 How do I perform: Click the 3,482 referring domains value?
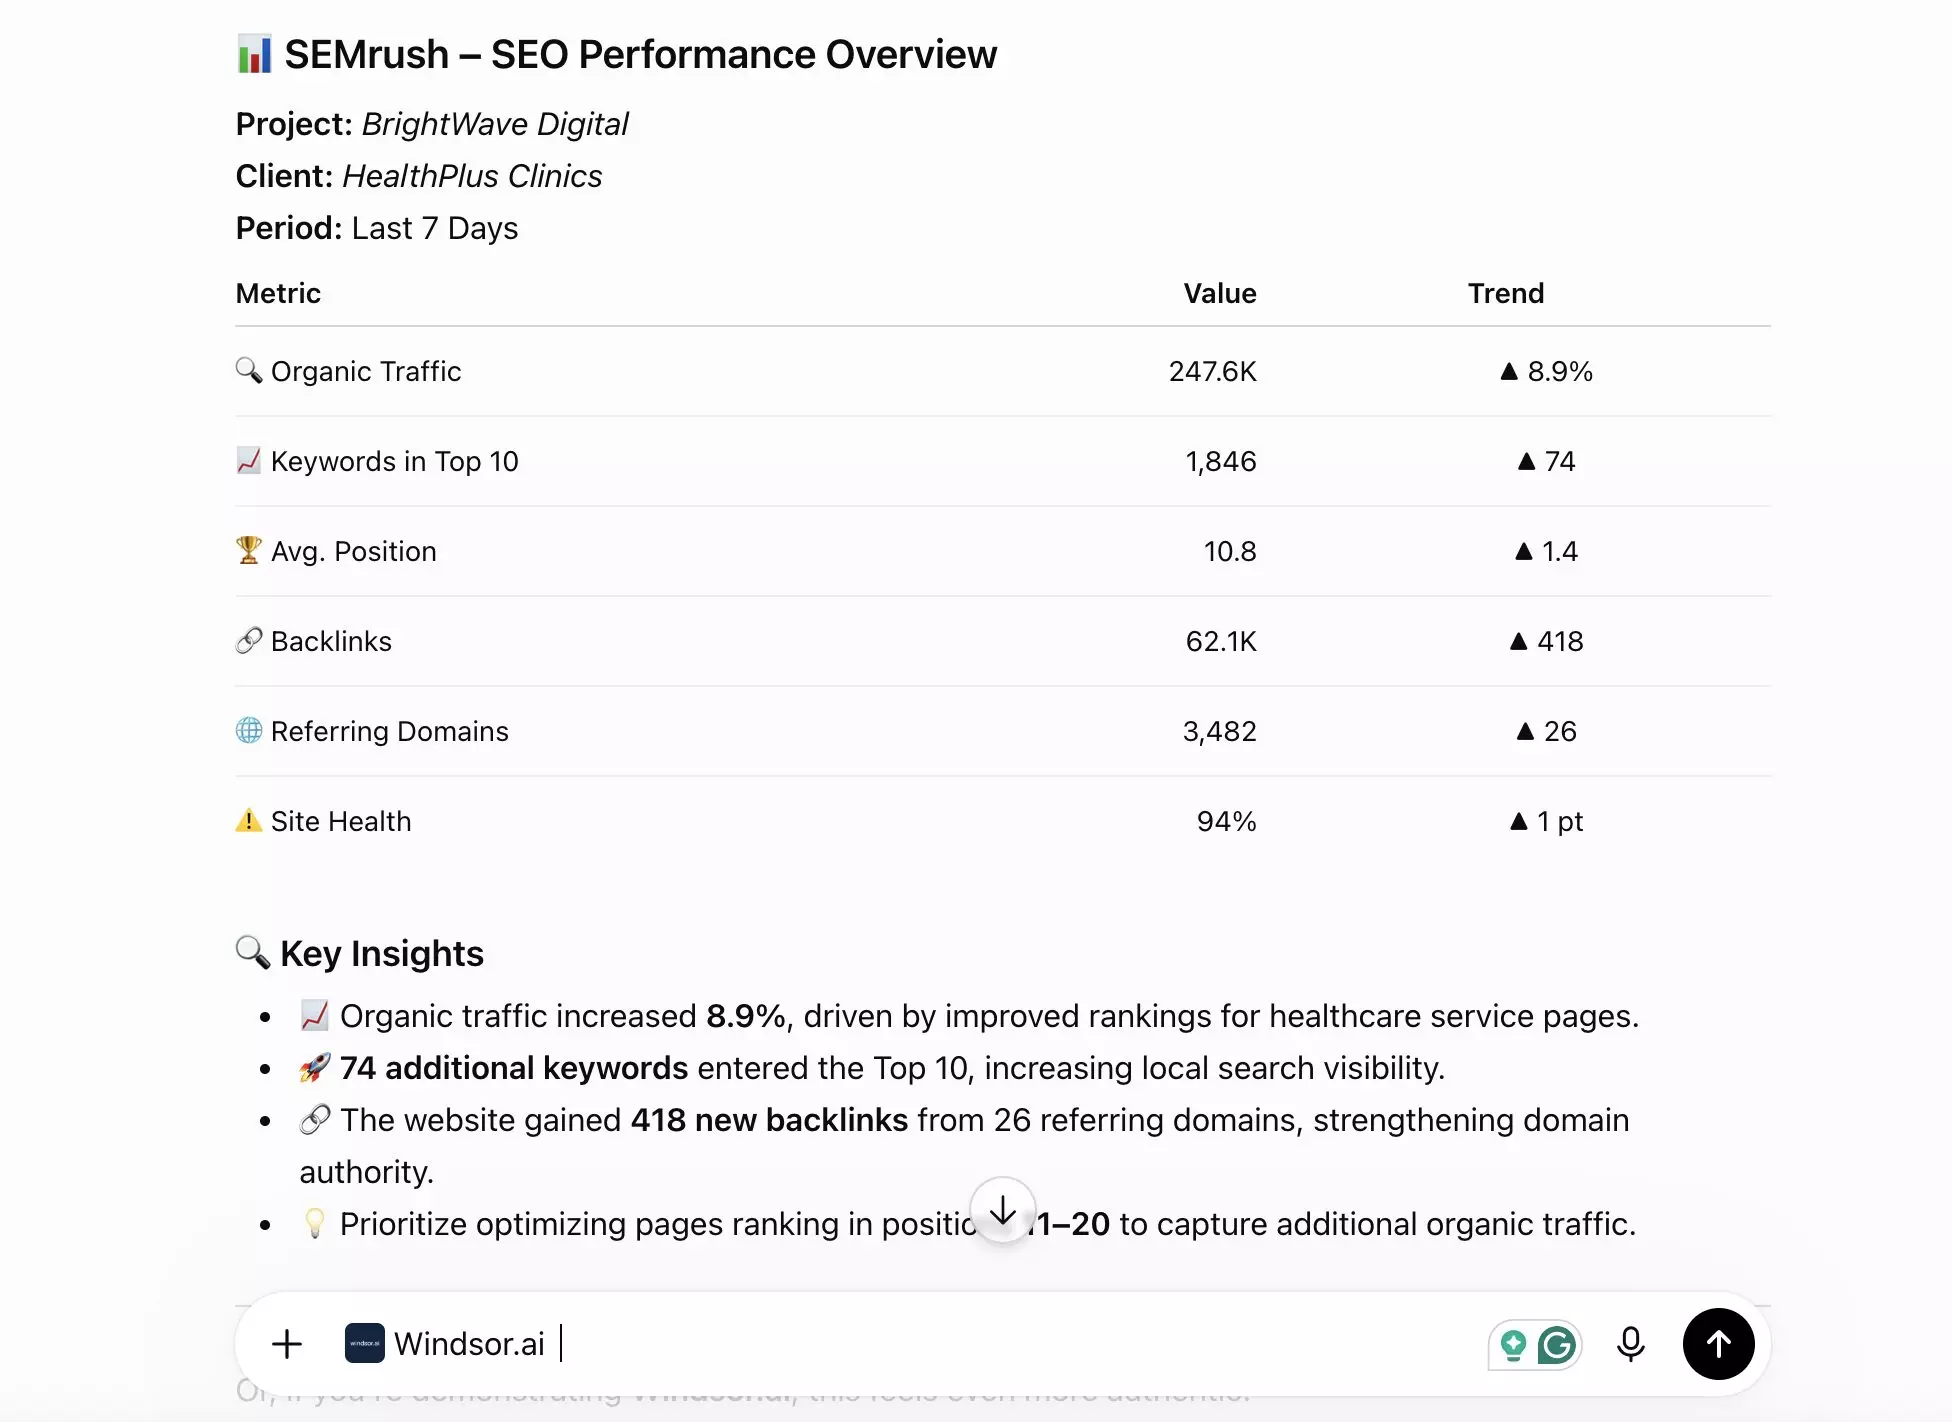[x=1220, y=731]
